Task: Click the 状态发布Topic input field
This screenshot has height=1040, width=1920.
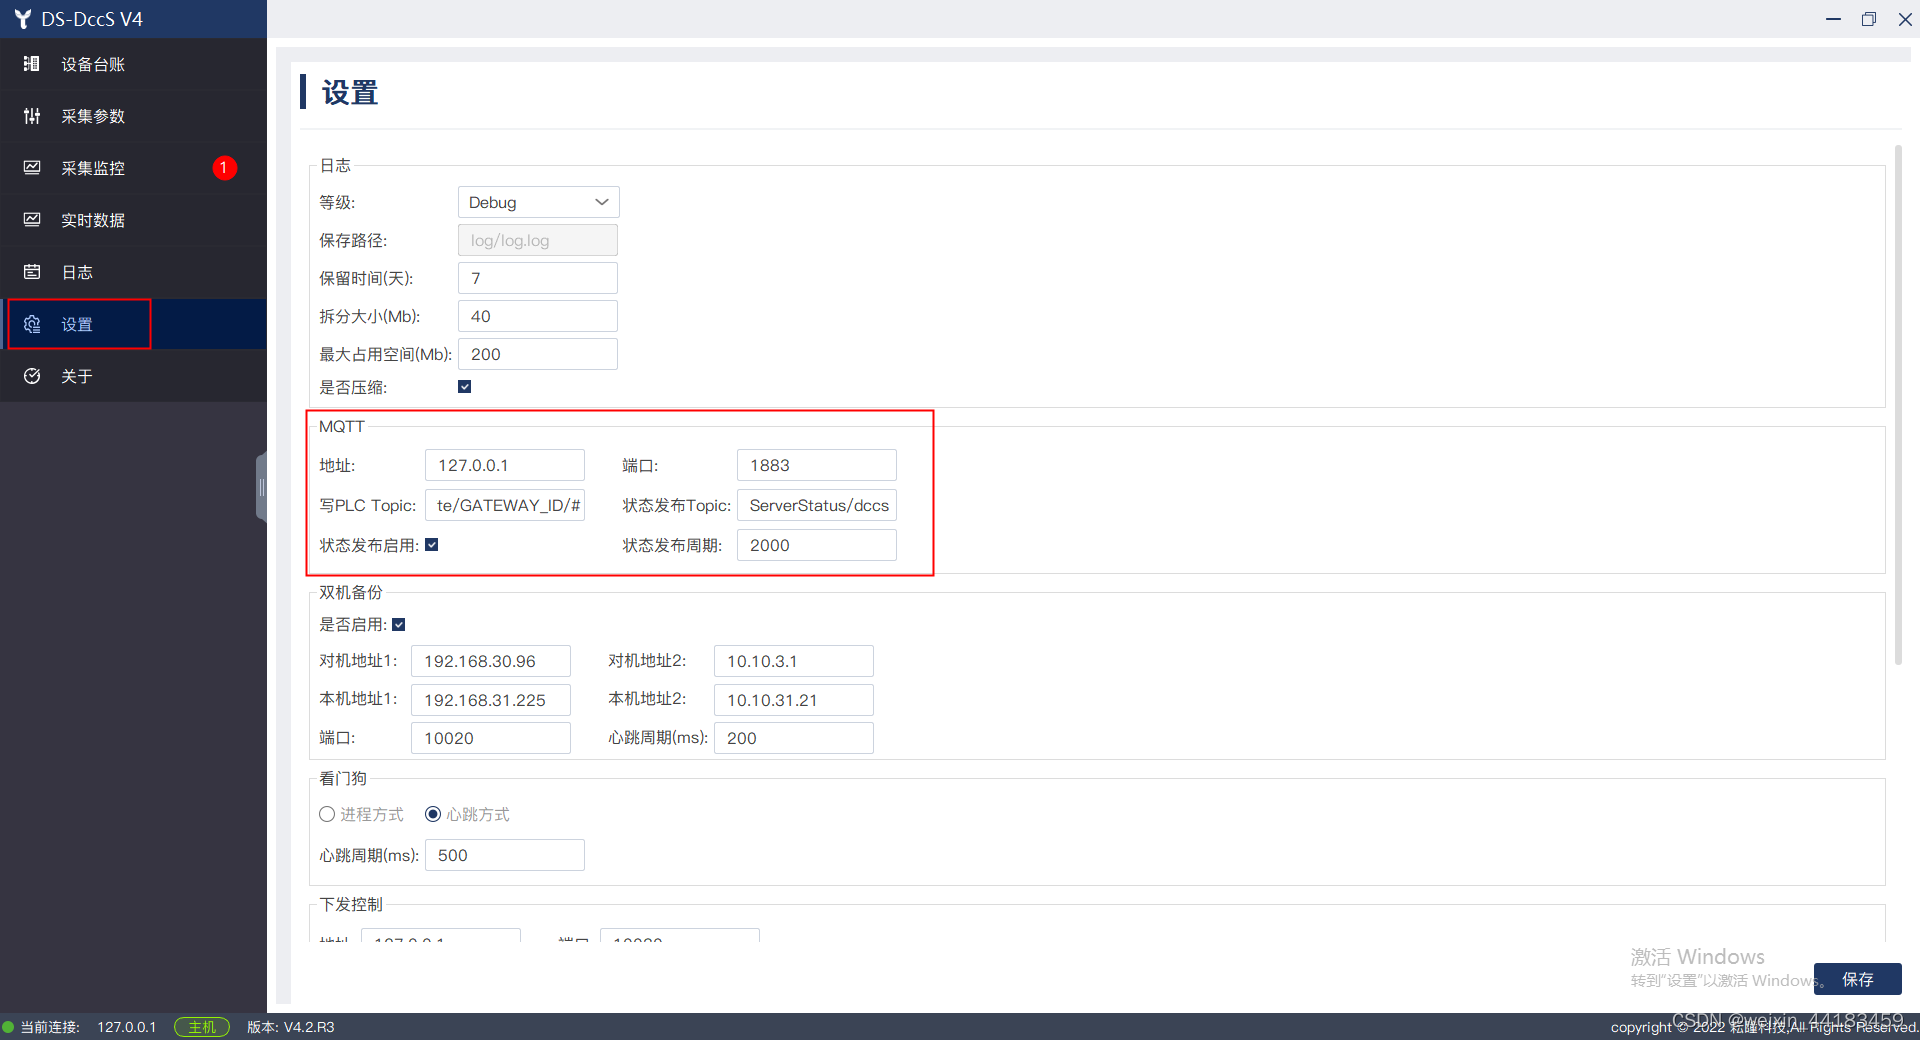Action: pyautogui.click(x=817, y=505)
